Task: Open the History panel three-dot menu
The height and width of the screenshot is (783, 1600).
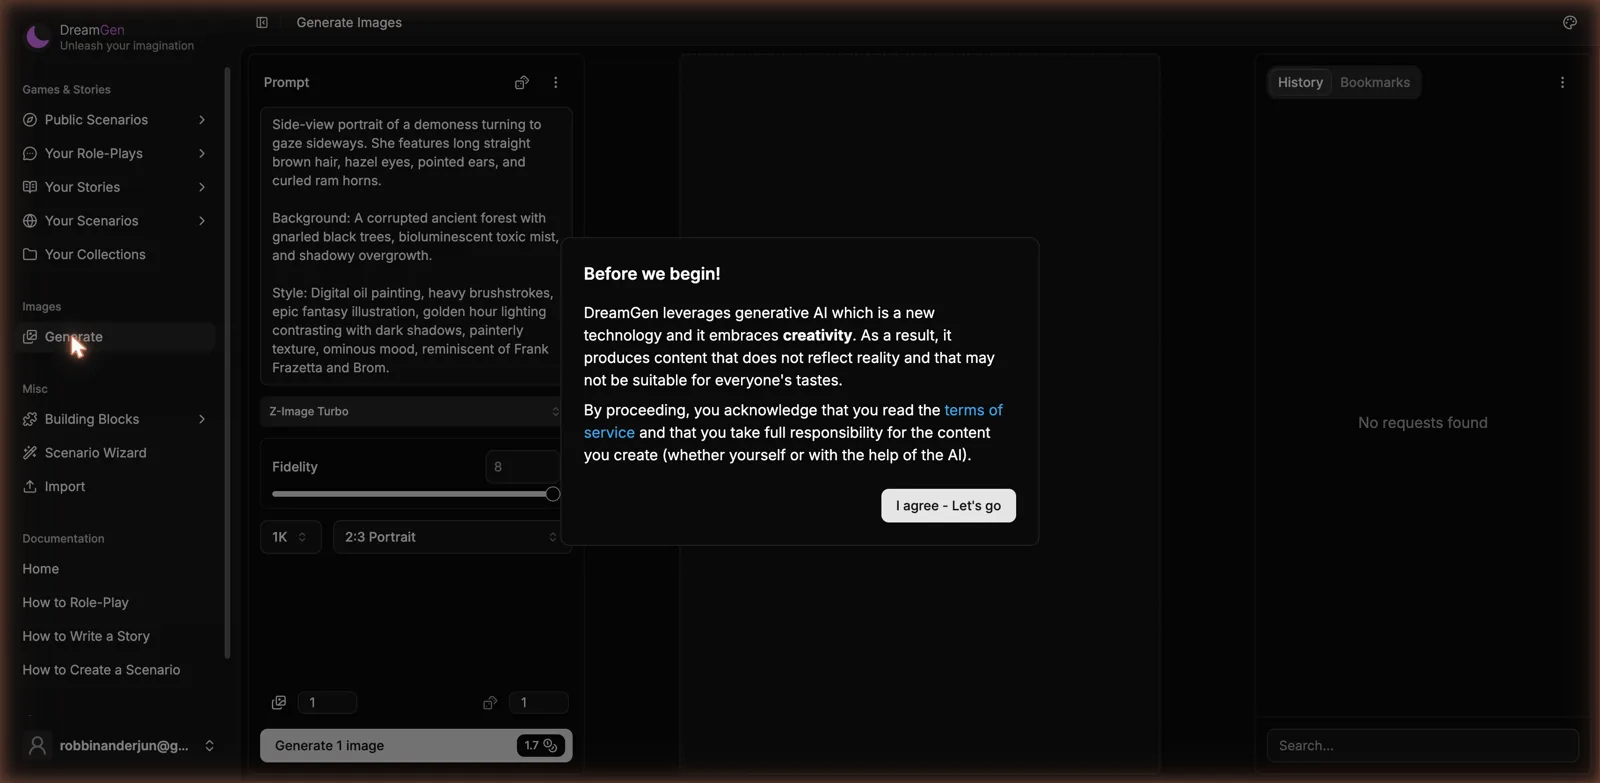Action: (x=1562, y=83)
